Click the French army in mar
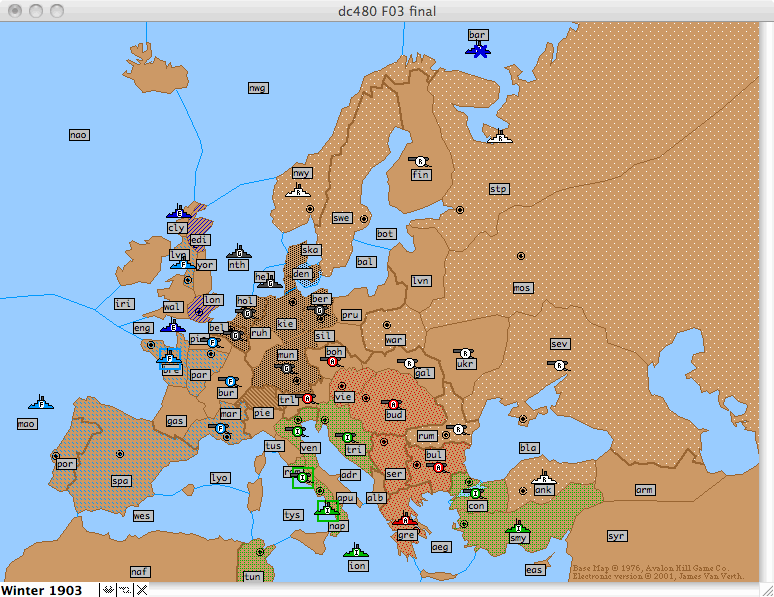This screenshot has width=774, height=597. [x=220, y=428]
